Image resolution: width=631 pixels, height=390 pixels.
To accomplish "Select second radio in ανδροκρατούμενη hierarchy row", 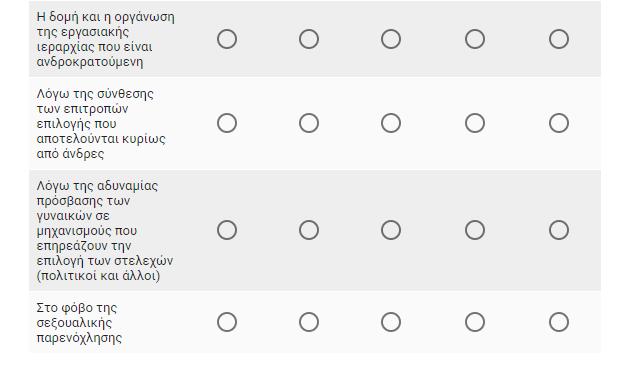I will 309,39.
